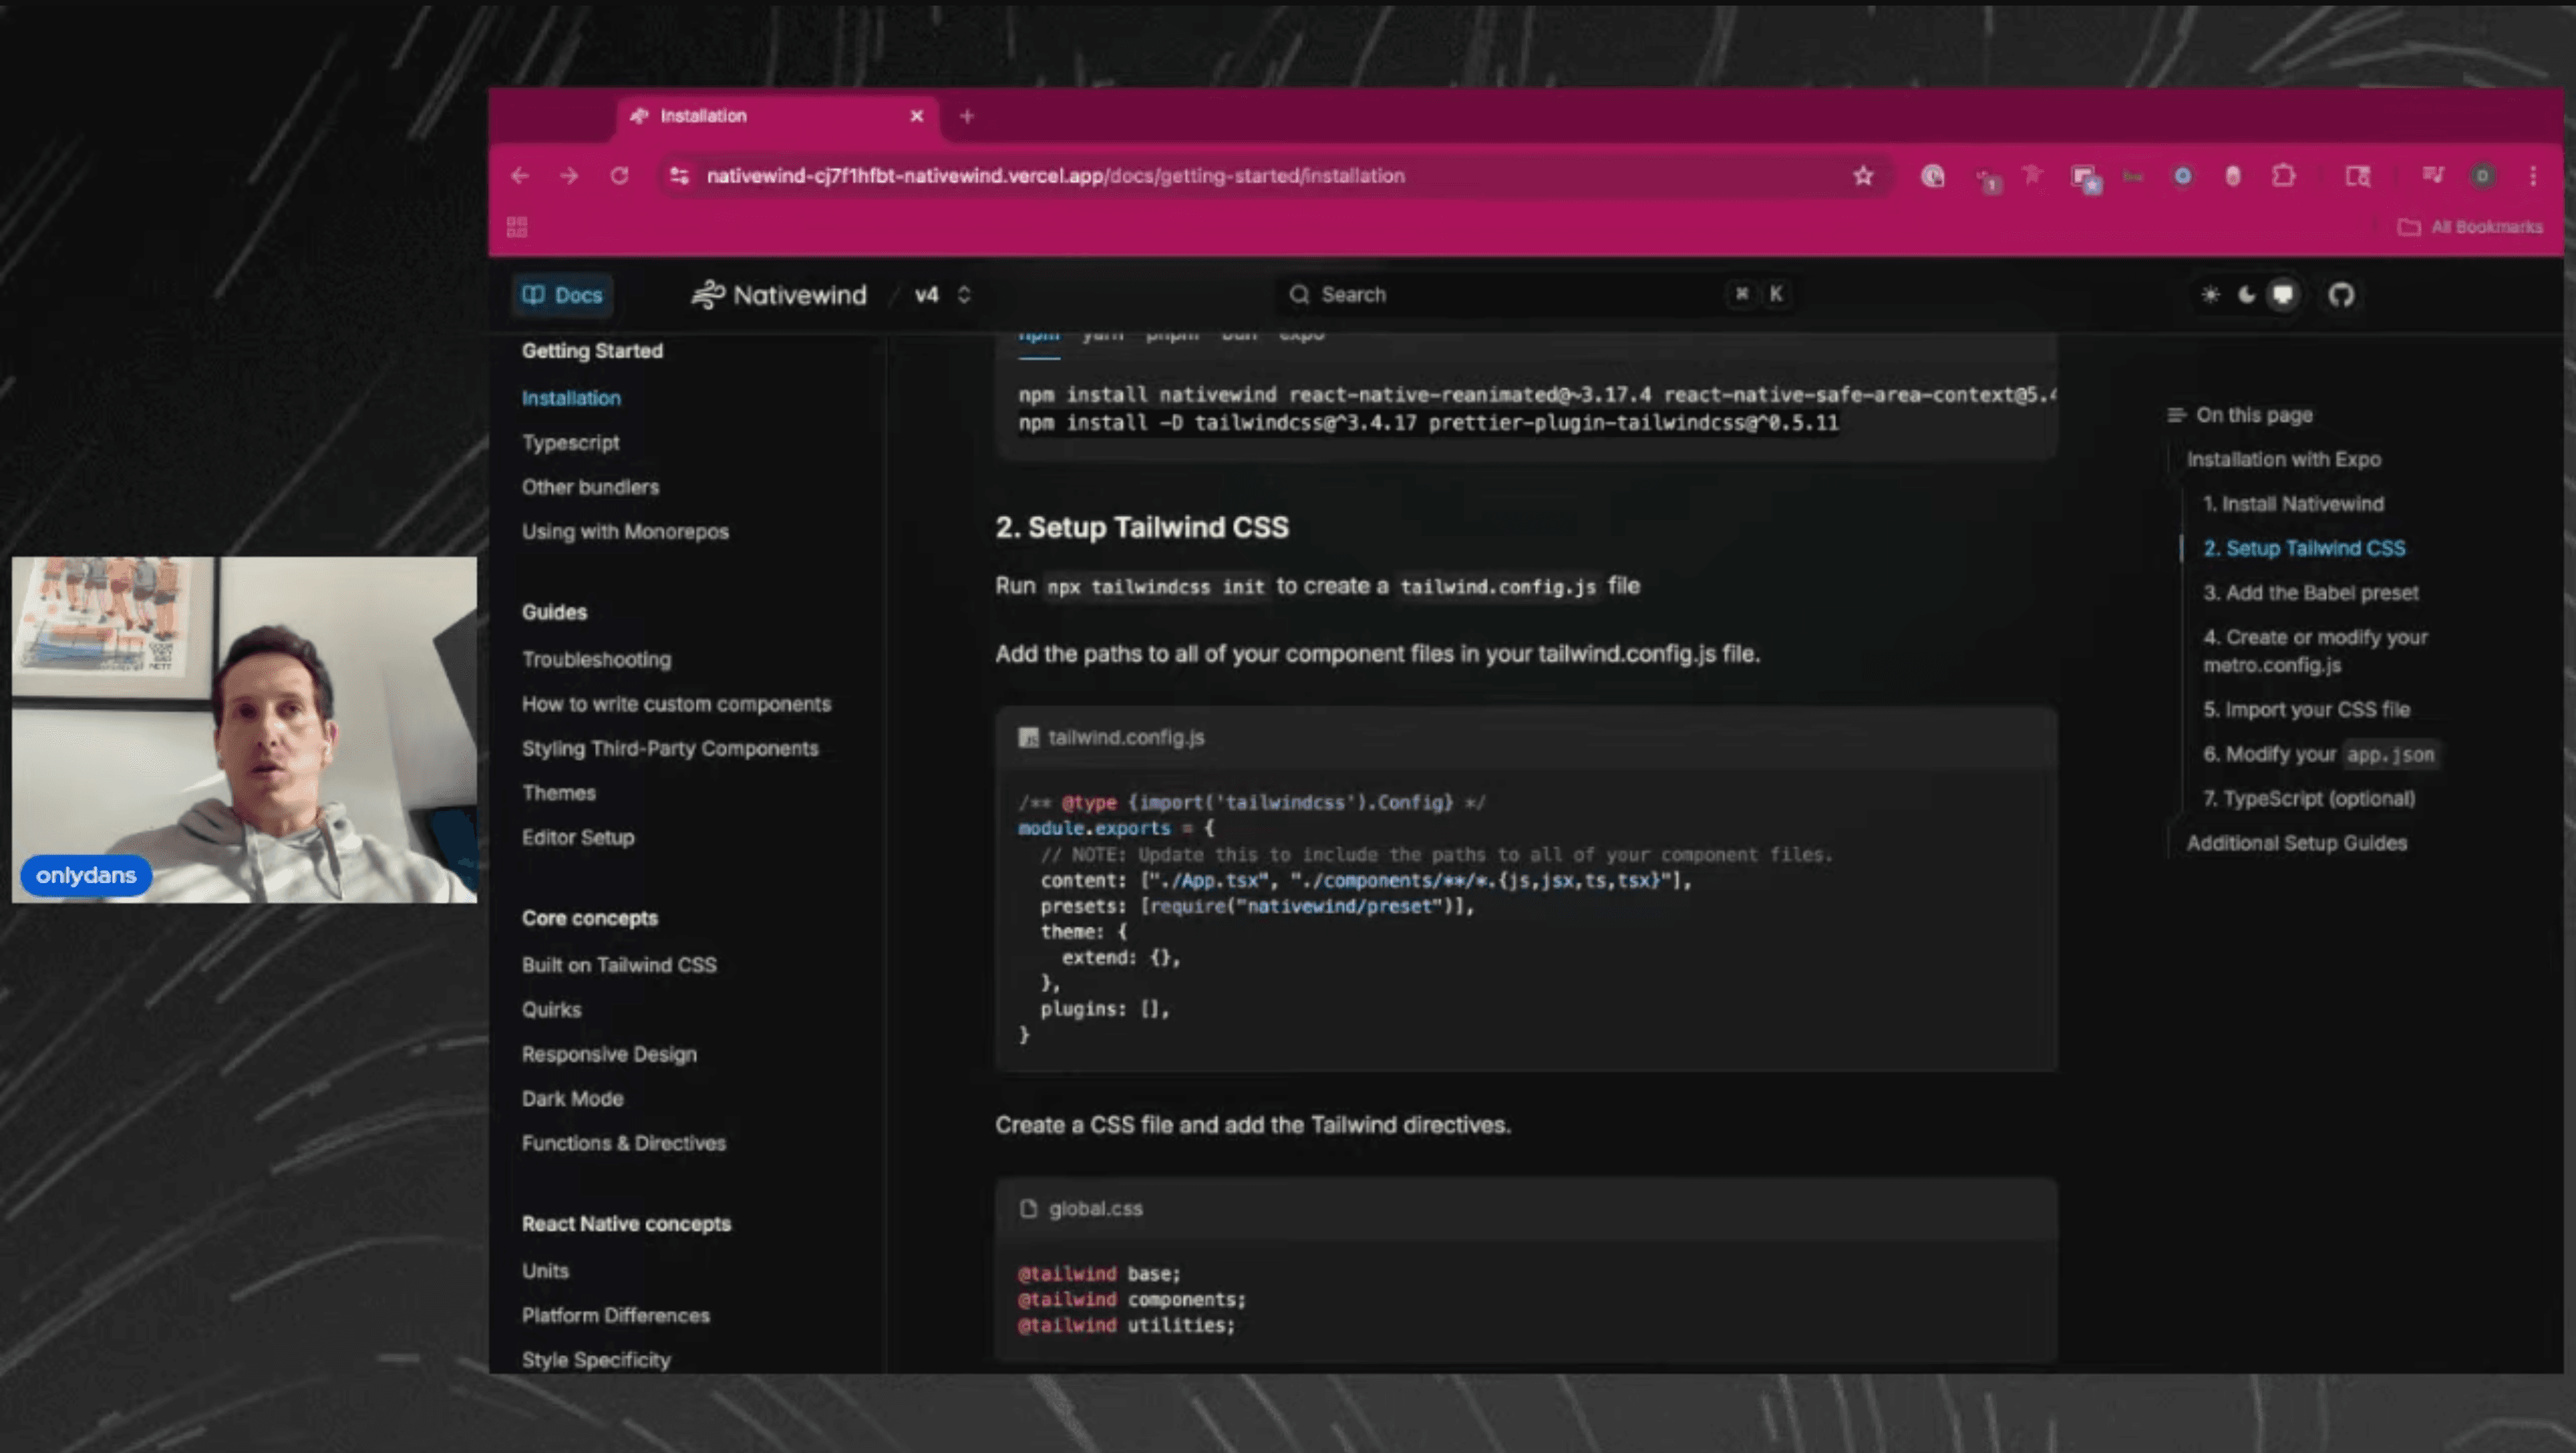Open the site information icon in address bar

pos(680,176)
